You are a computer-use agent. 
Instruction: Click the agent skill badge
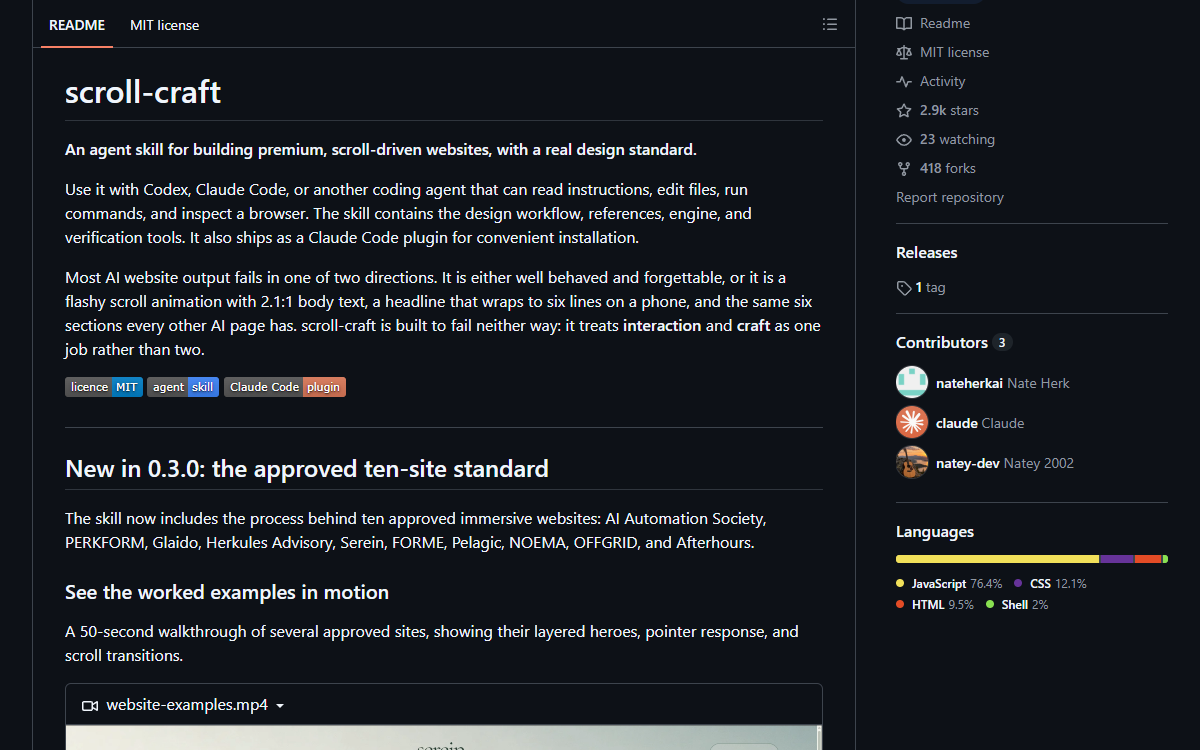click(x=183, y=387)
